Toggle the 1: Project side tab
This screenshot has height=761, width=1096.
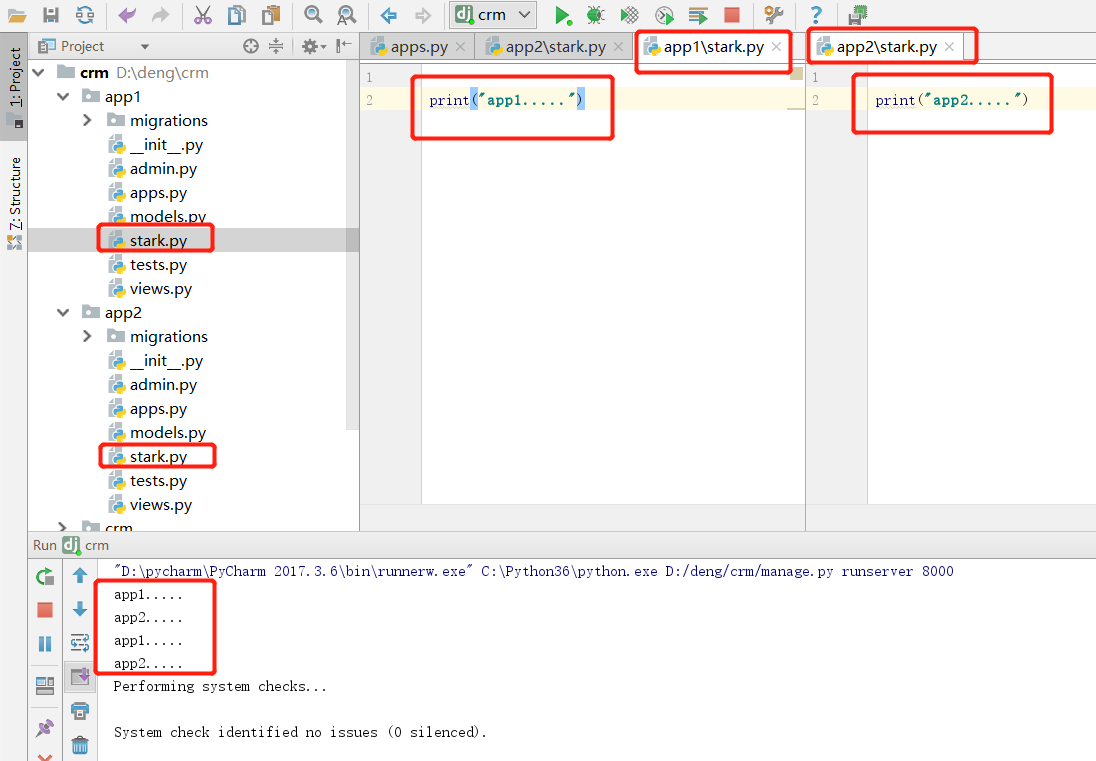click(x=15, y=87)
